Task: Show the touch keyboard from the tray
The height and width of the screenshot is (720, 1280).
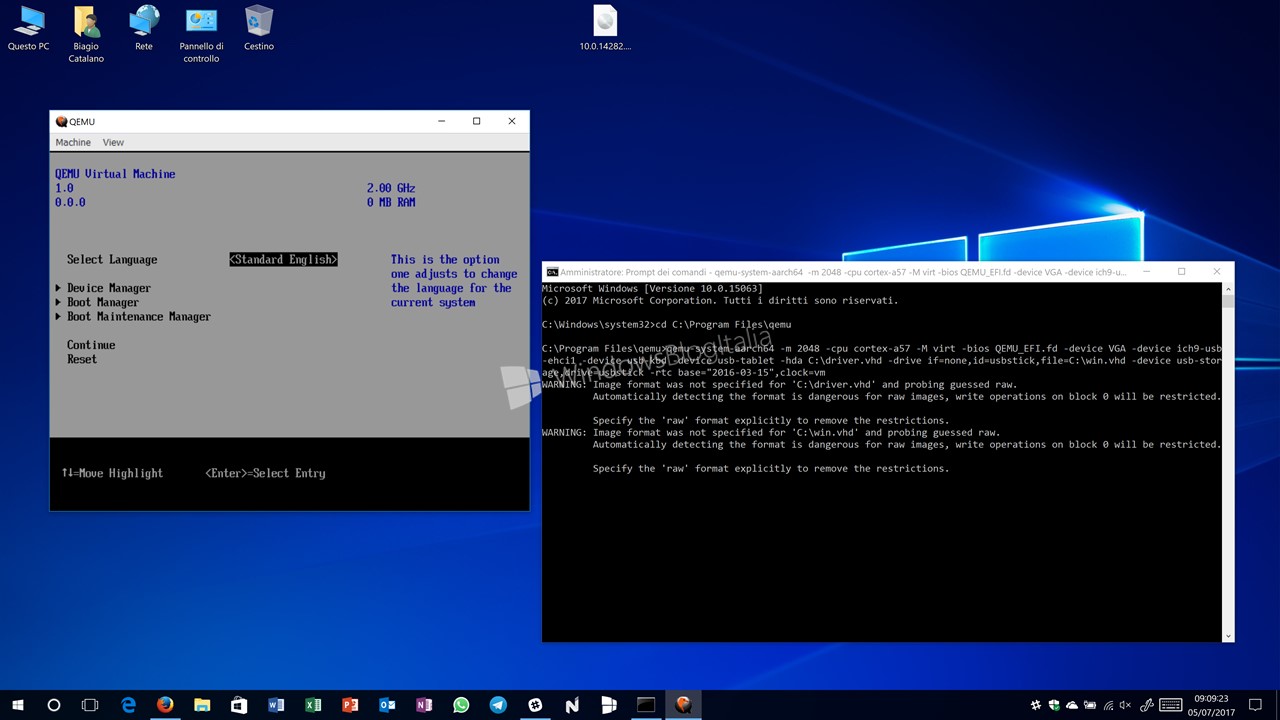Action: click(x=1171, y=705)
